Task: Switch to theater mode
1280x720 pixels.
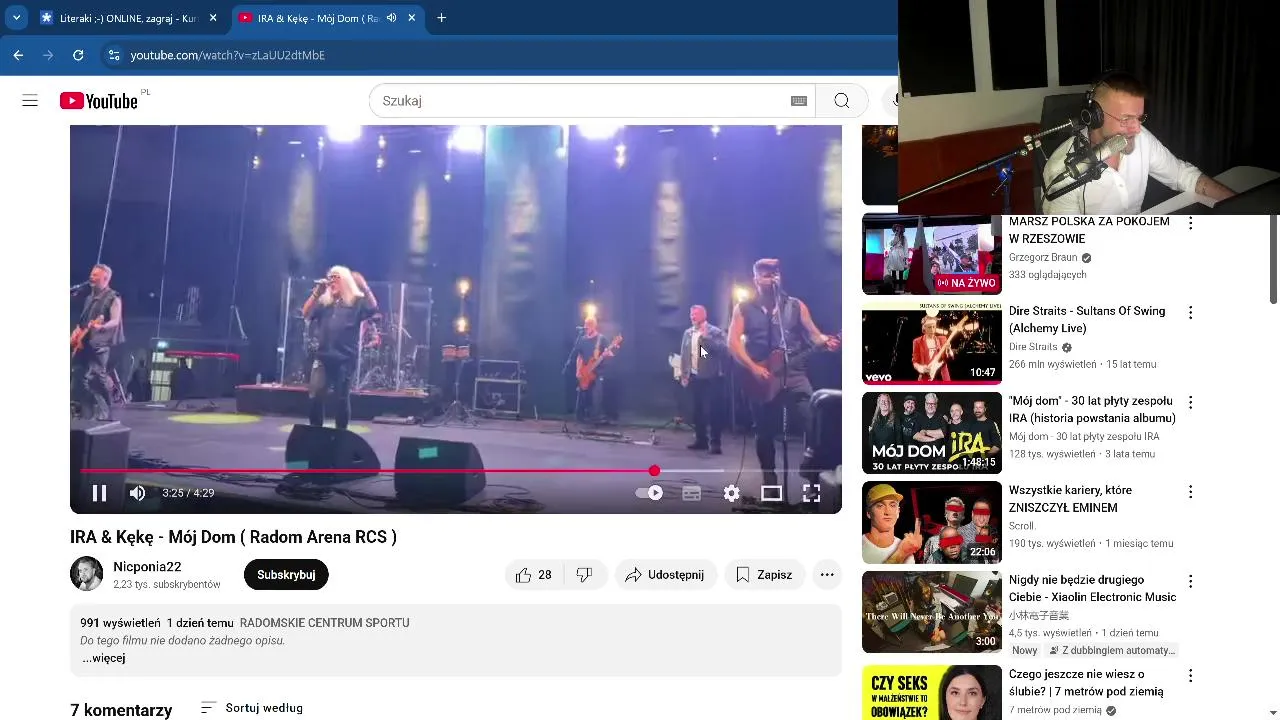Action: 771,493
